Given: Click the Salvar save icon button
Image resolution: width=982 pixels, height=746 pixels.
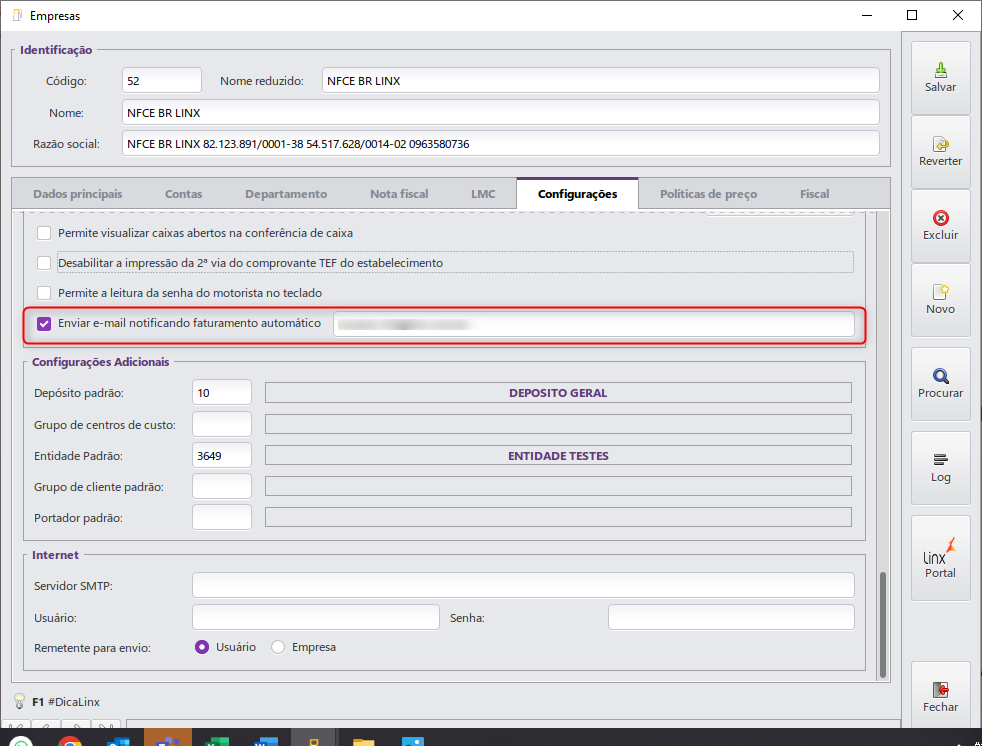Looking at the screenshot, I should click(x=940, y=78).
